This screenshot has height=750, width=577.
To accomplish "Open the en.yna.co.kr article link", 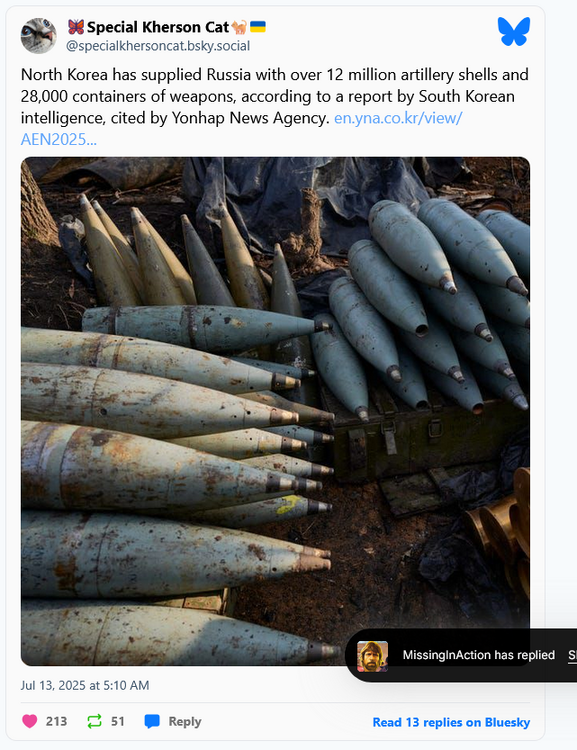I will pos(241,128).
